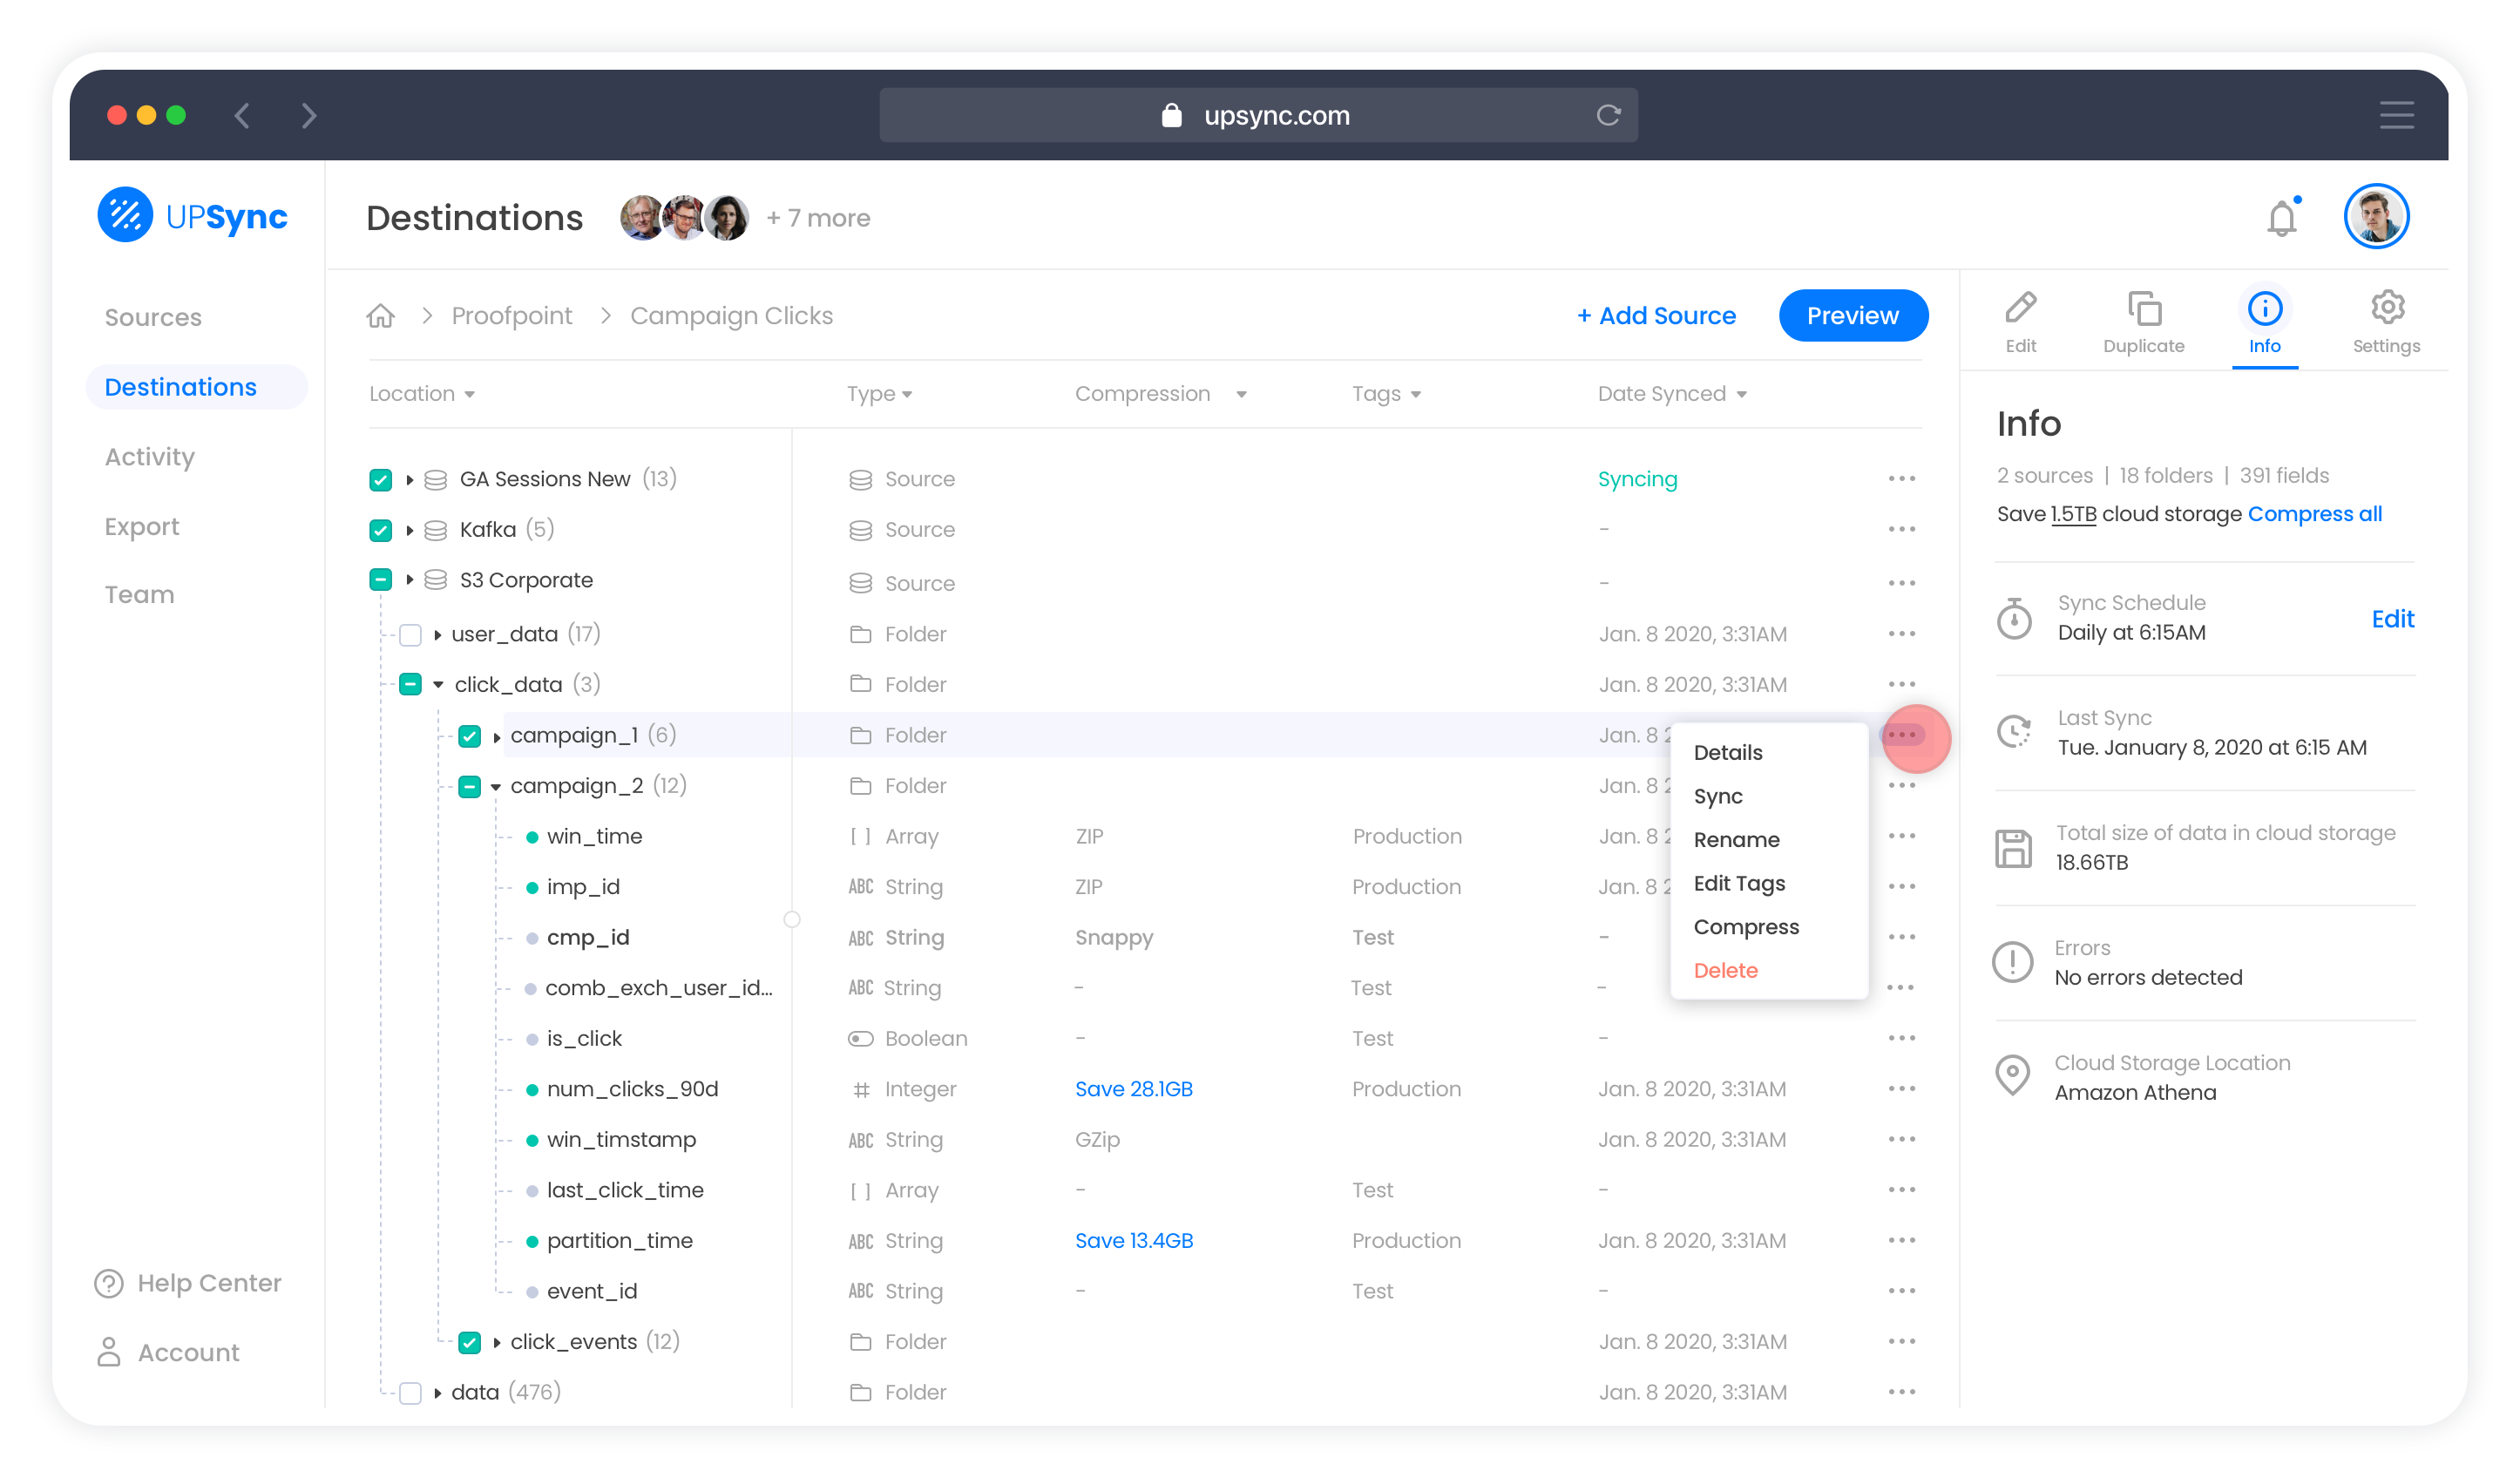This screenshot has width=2520, height=1478.
Task: Click the home breadcrumb icon
Action: (x=380, y=316)
